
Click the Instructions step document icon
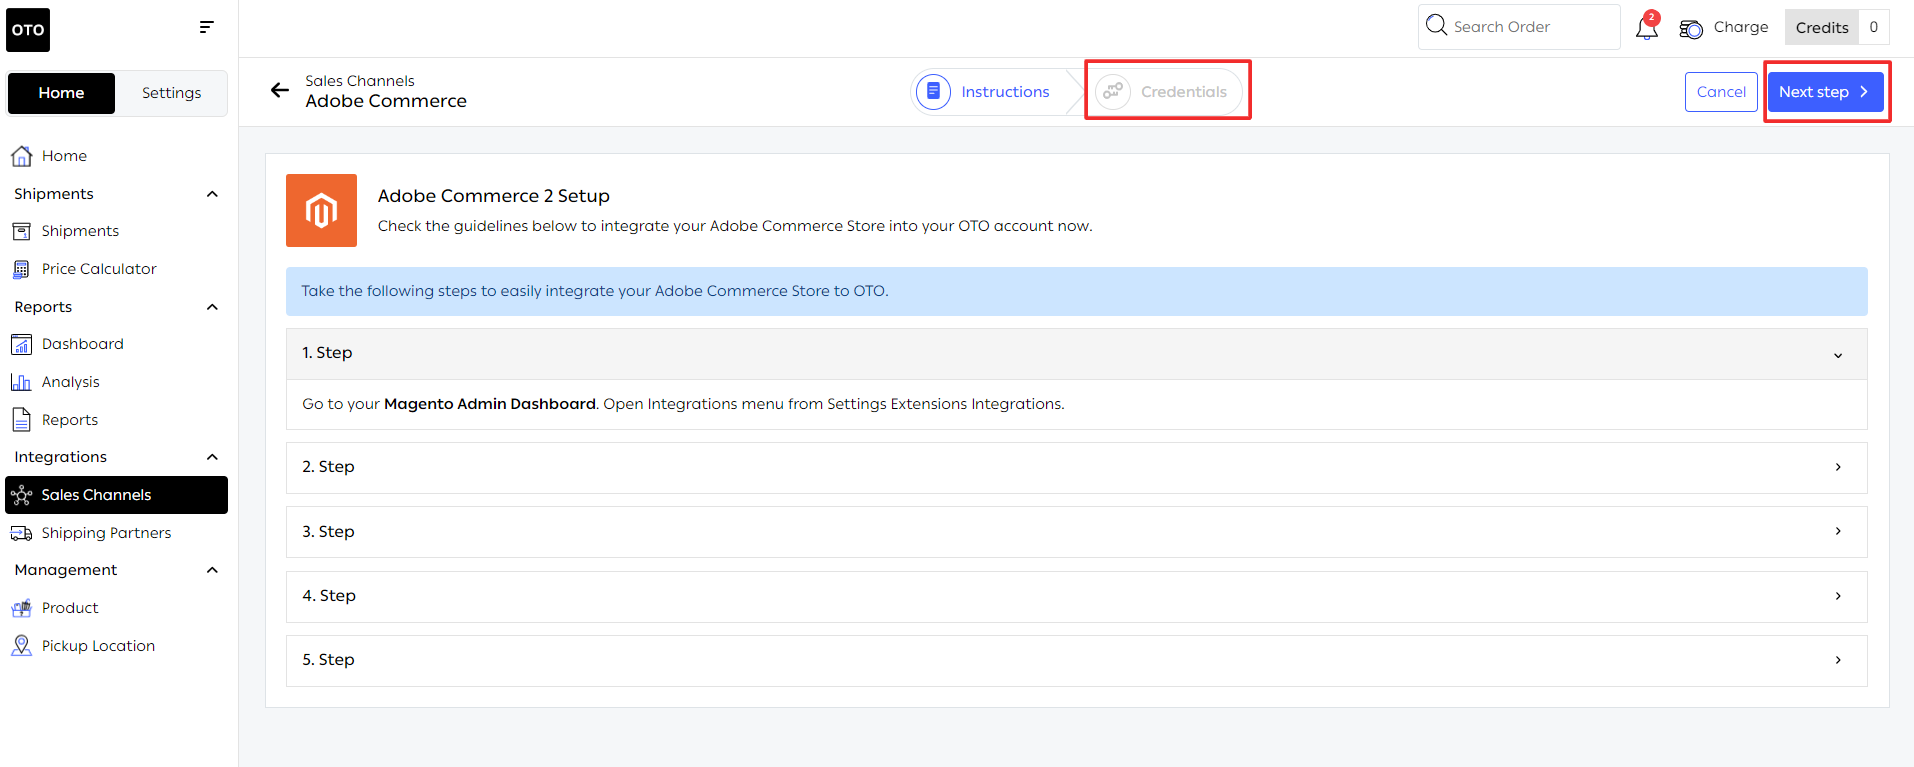coord(933,91)
